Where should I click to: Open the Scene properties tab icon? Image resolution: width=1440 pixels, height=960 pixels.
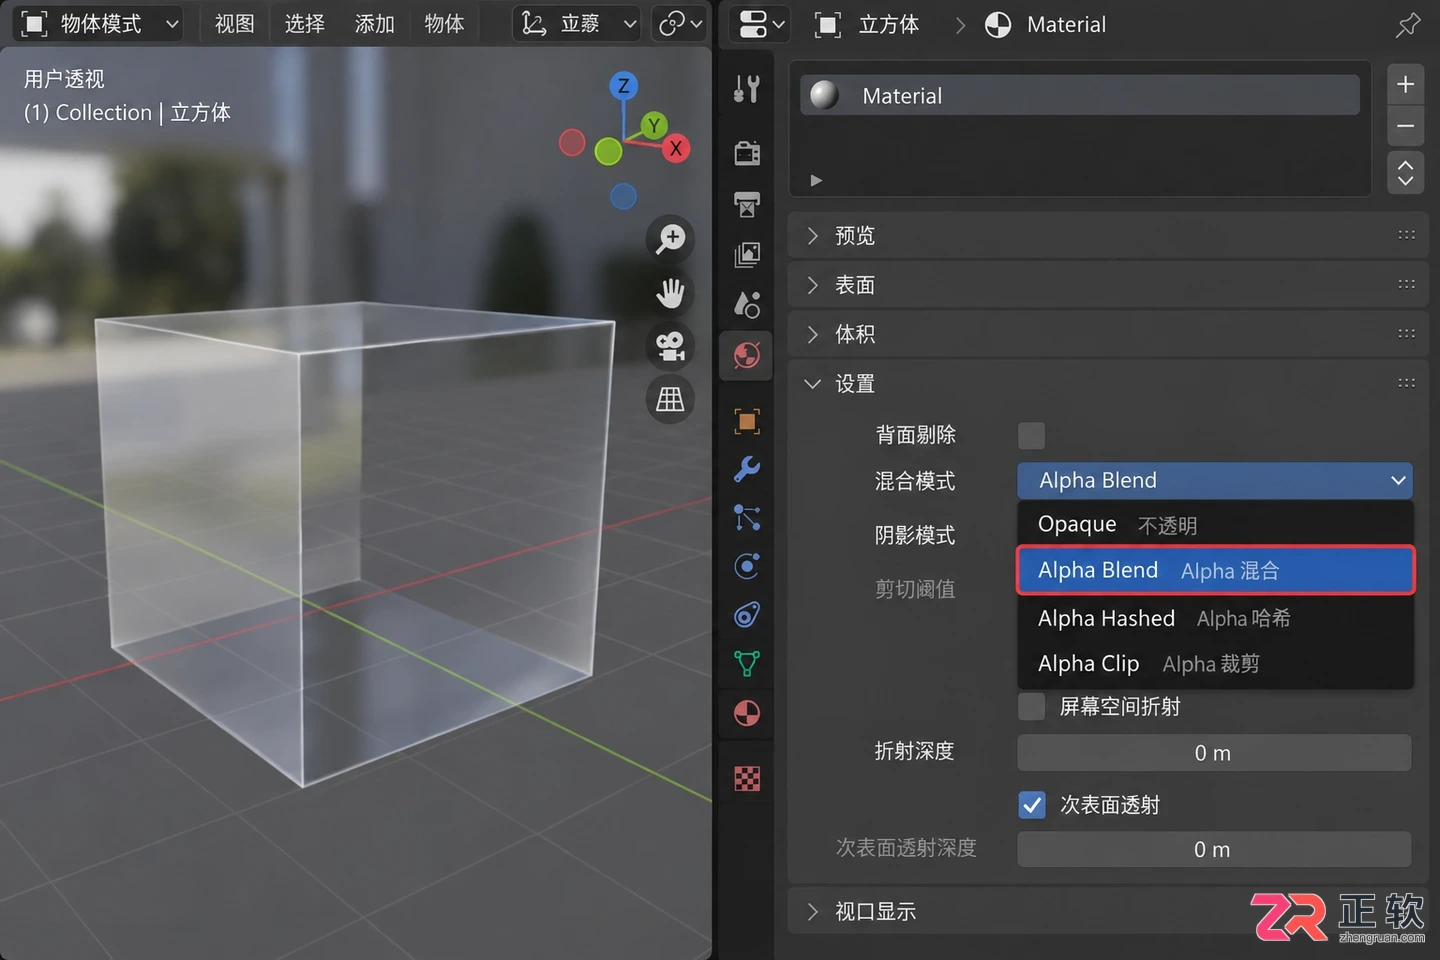click(747, 304)
